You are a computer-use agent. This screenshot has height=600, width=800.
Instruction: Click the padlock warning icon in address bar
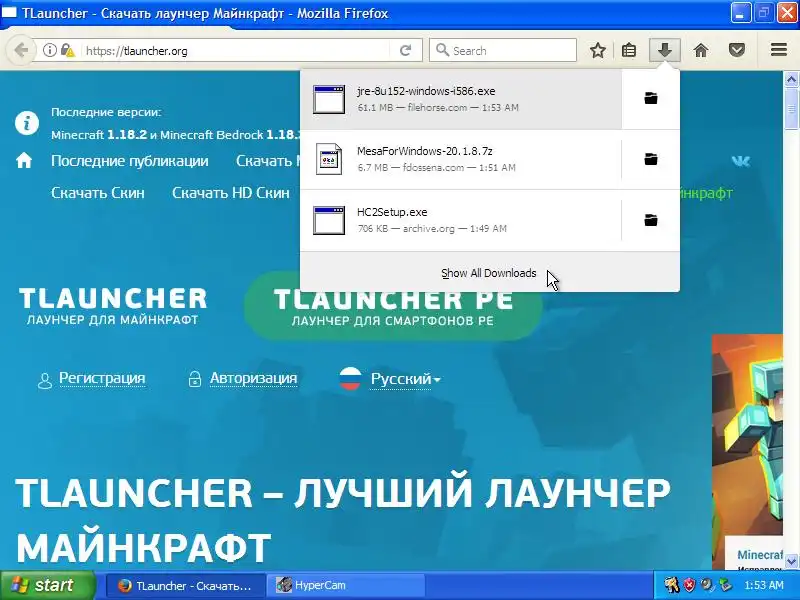pos(67,51)
